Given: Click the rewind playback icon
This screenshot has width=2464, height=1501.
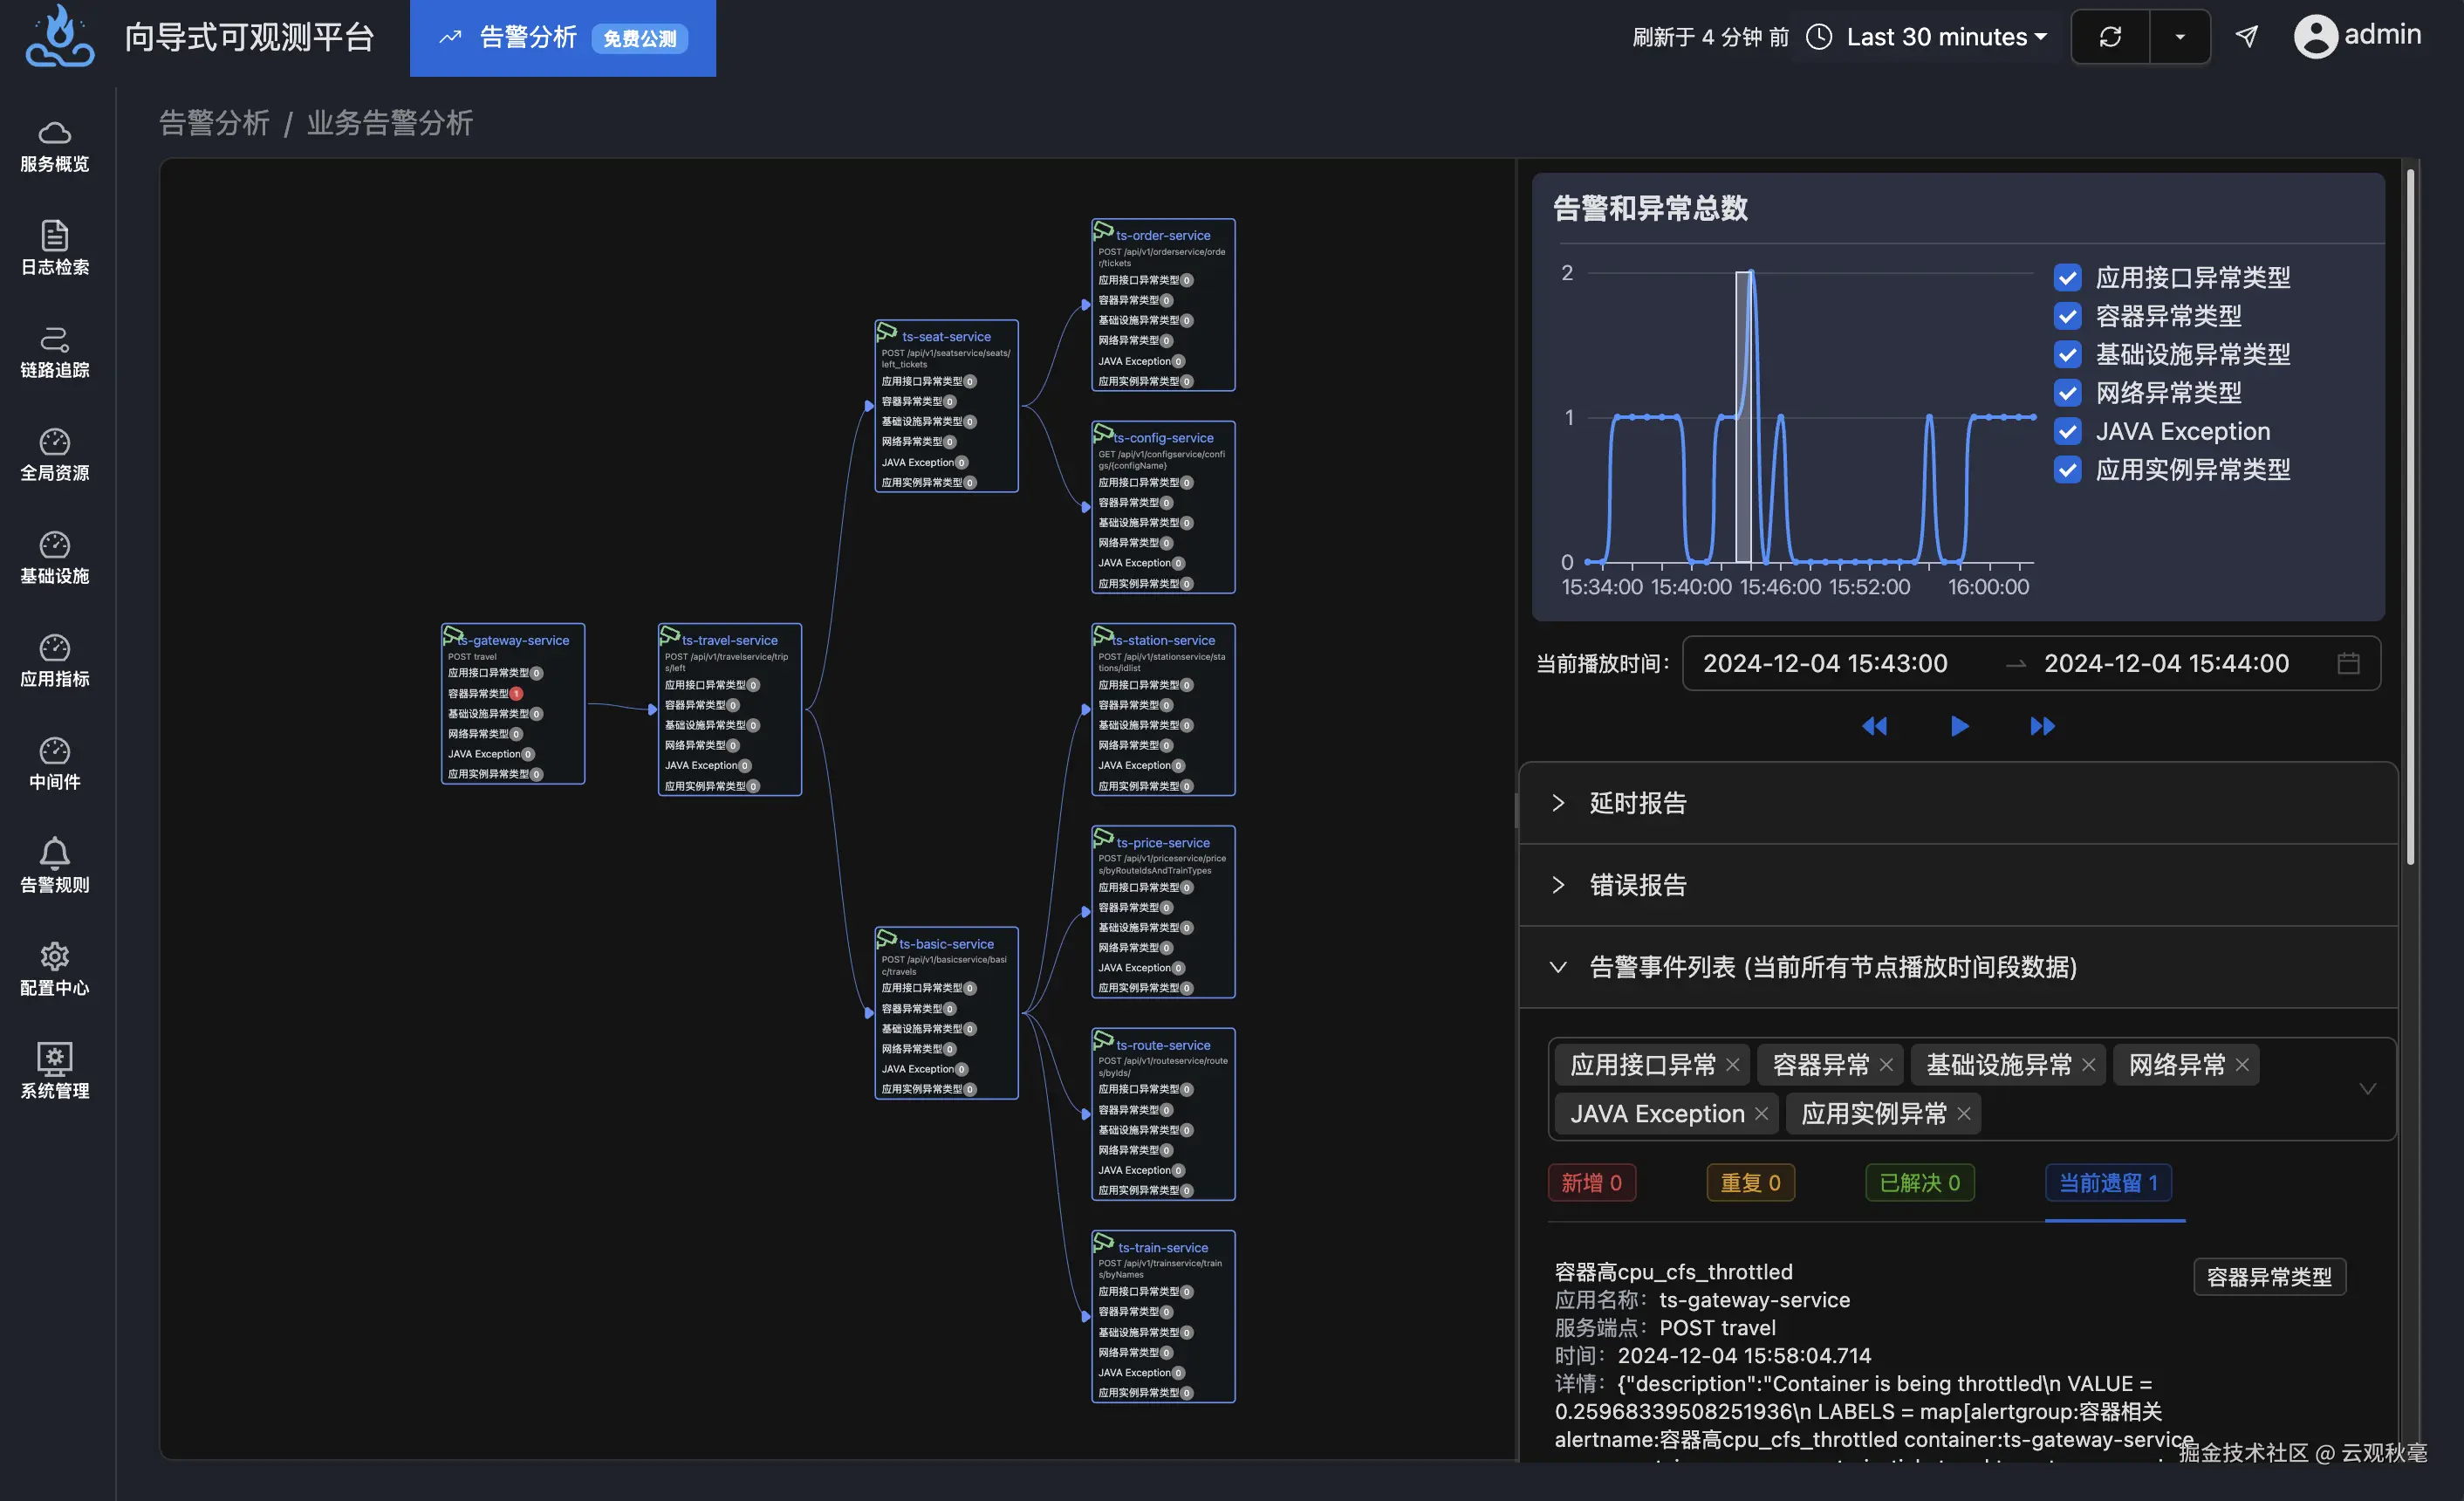Looking at the screenshot, I should (x=1874, y=726).
